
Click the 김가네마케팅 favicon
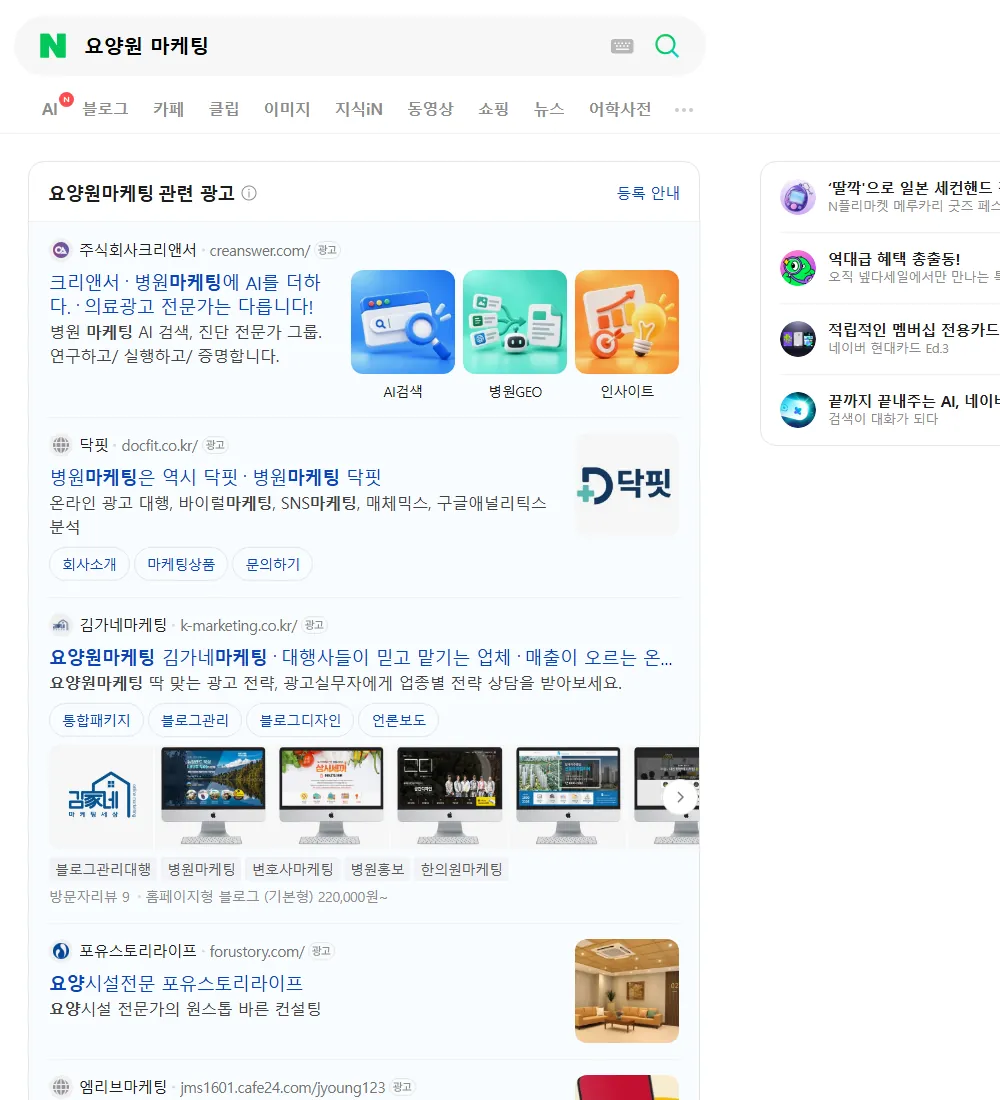[x=61, y=624]
